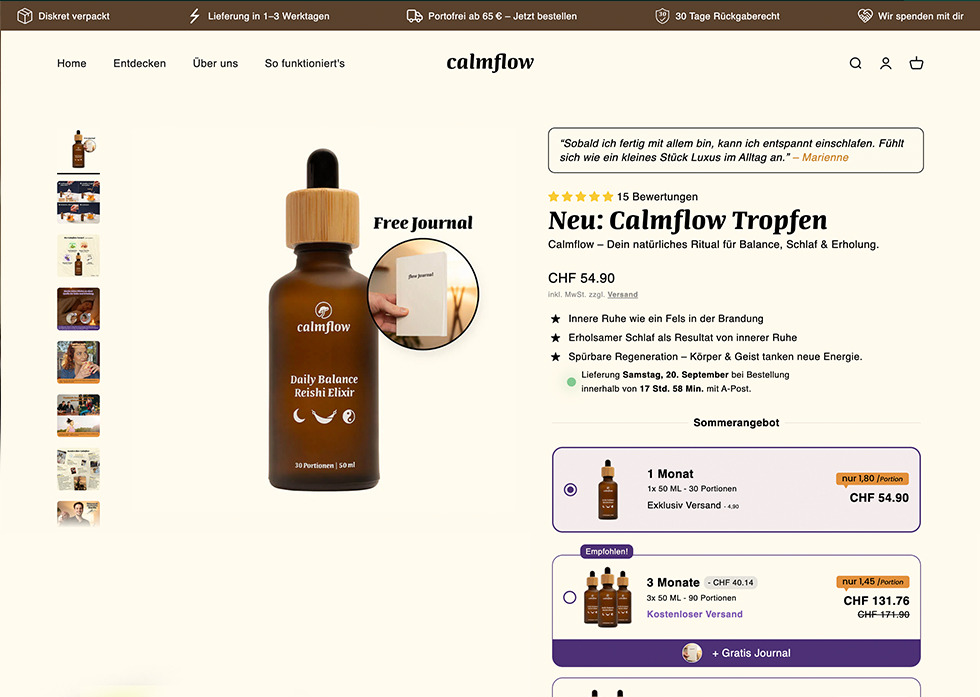Open So funktioniert's in navigation
The height and width of the screenshot is (697, 980).
[304, 63]
